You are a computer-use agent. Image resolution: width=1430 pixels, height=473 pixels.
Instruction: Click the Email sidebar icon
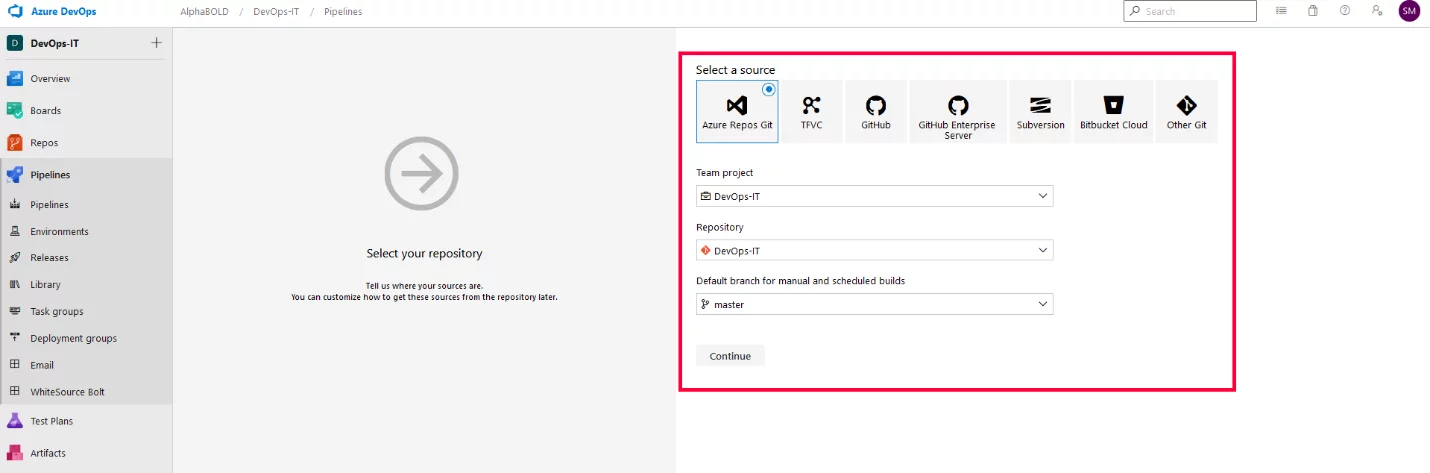pos(15,365)
